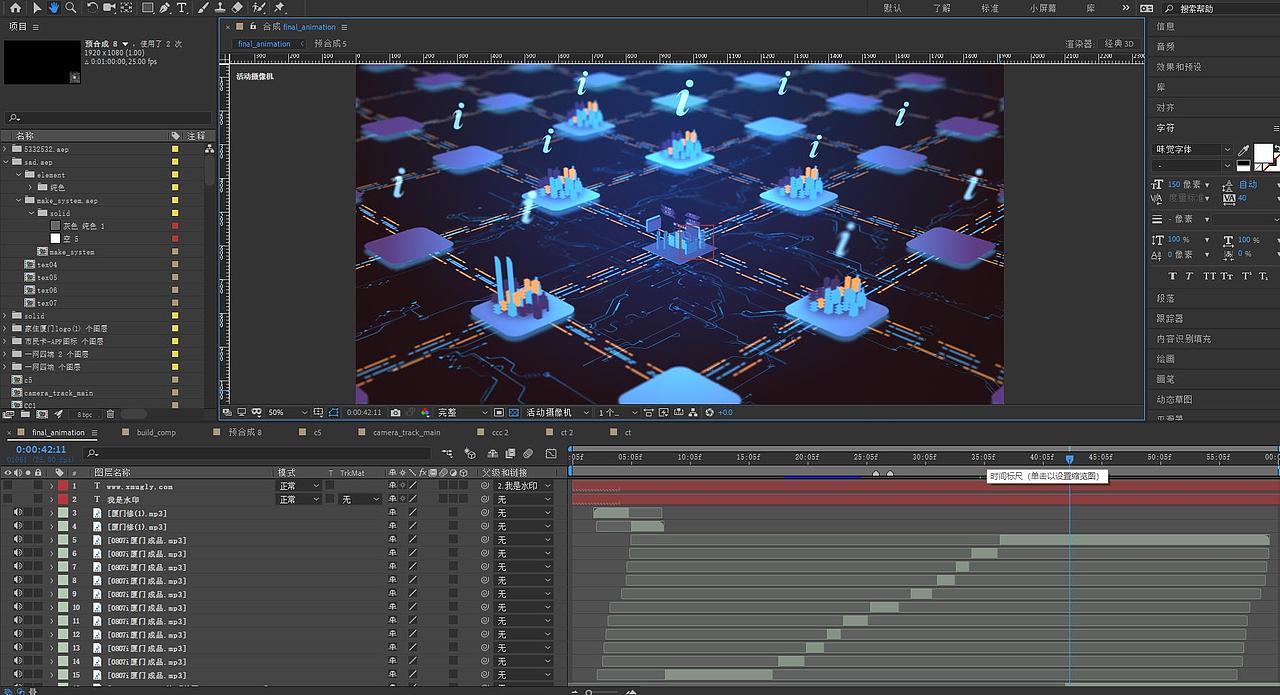The width and height of the screenshot is (1280, 695).
Task: Open the timeline Graph Editor
Action: [550, 454]
